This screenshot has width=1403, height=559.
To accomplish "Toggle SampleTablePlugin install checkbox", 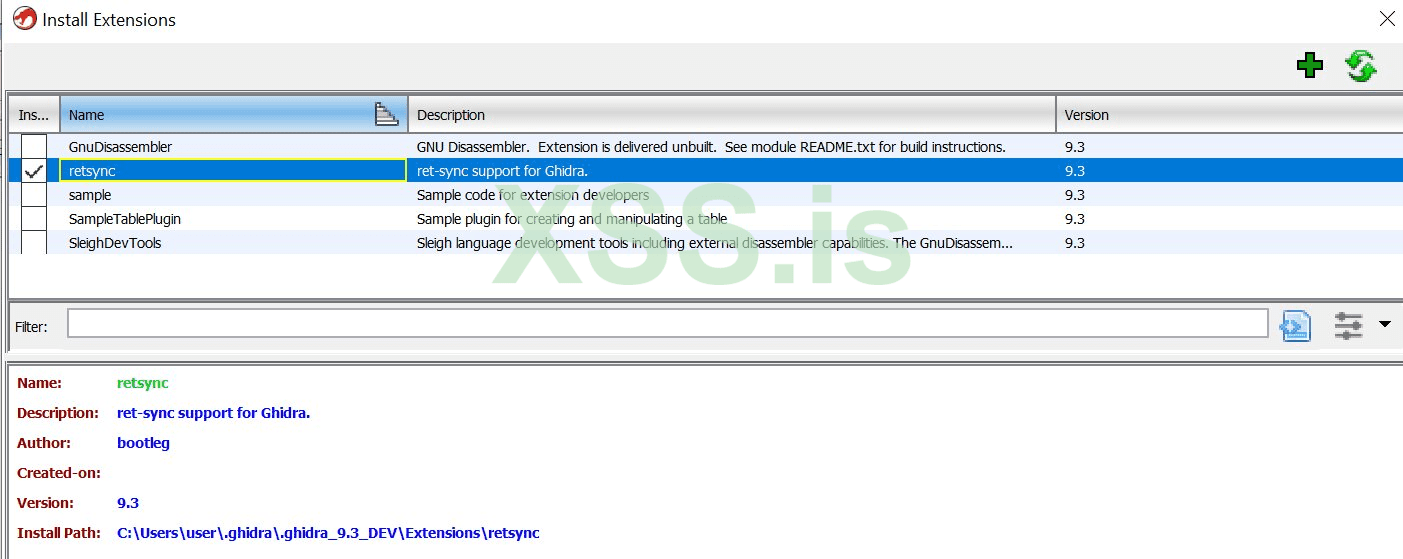I will (34, 219).
